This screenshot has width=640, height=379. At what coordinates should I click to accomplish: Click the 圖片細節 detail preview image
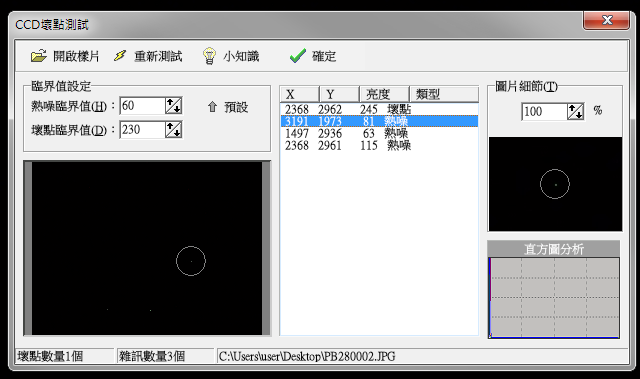[x=555, y=184]
